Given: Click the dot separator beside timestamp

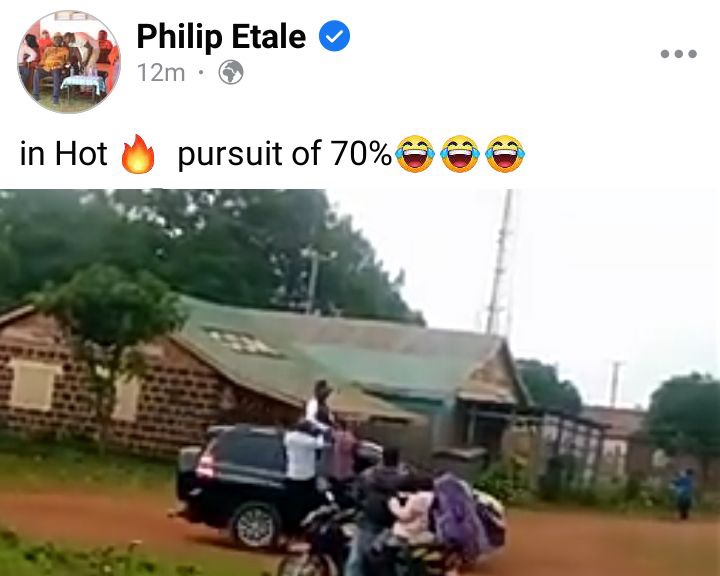Looking at the screenshot, I should tap(201, 72).
